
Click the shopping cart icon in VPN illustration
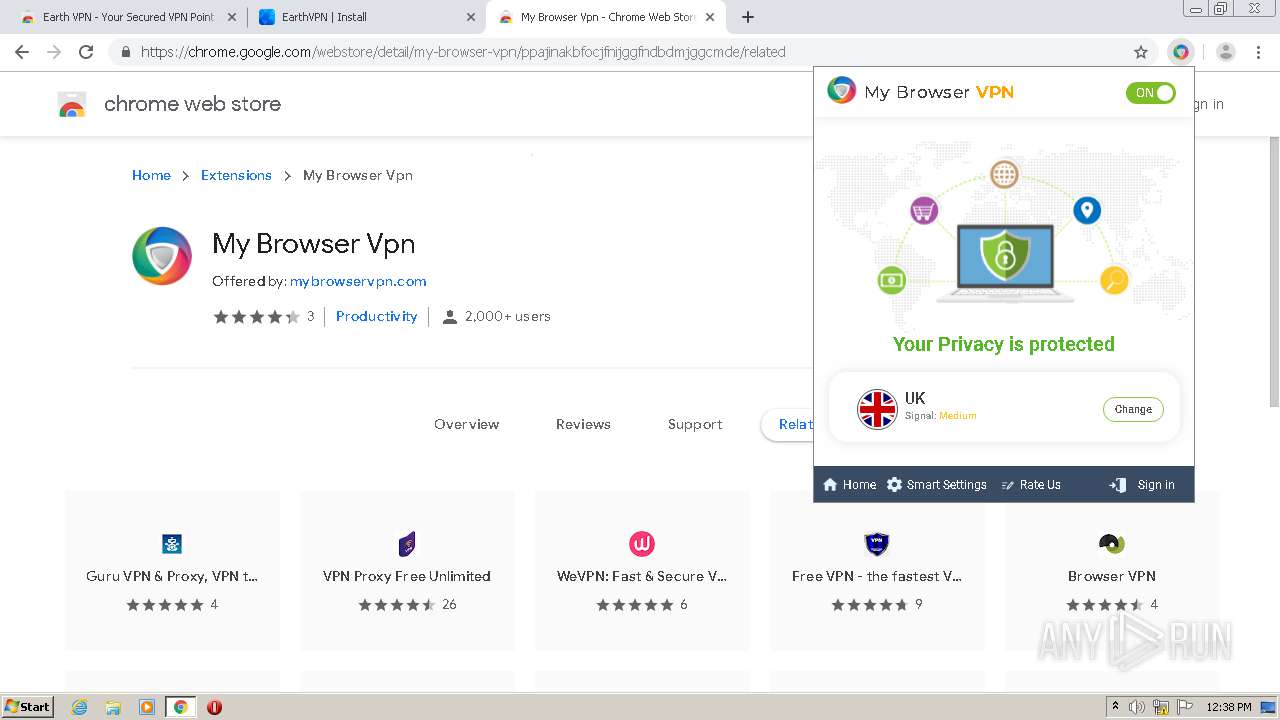click(924, 210)
